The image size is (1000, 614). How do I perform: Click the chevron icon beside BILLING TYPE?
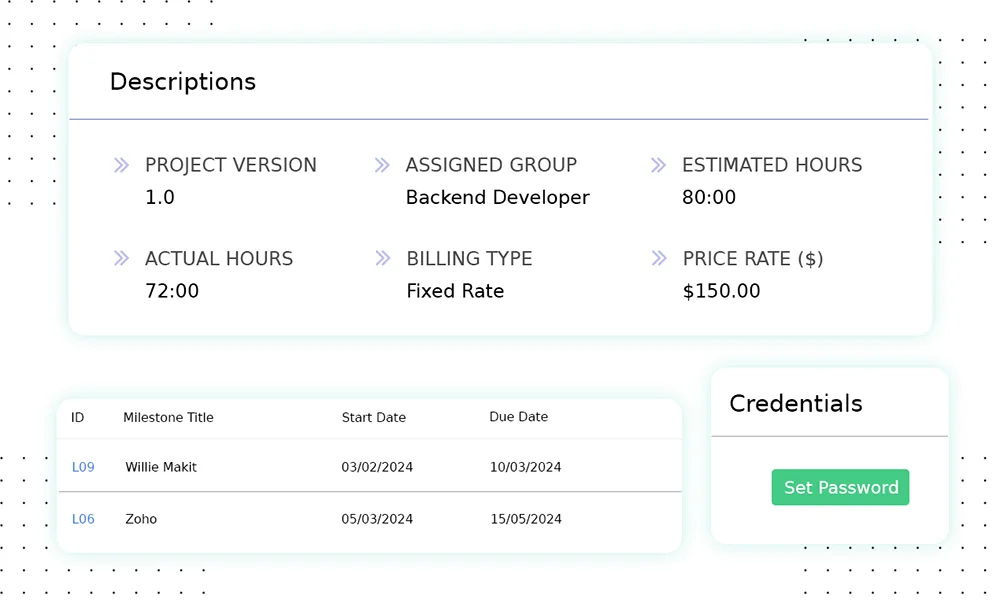pos(382,259)
